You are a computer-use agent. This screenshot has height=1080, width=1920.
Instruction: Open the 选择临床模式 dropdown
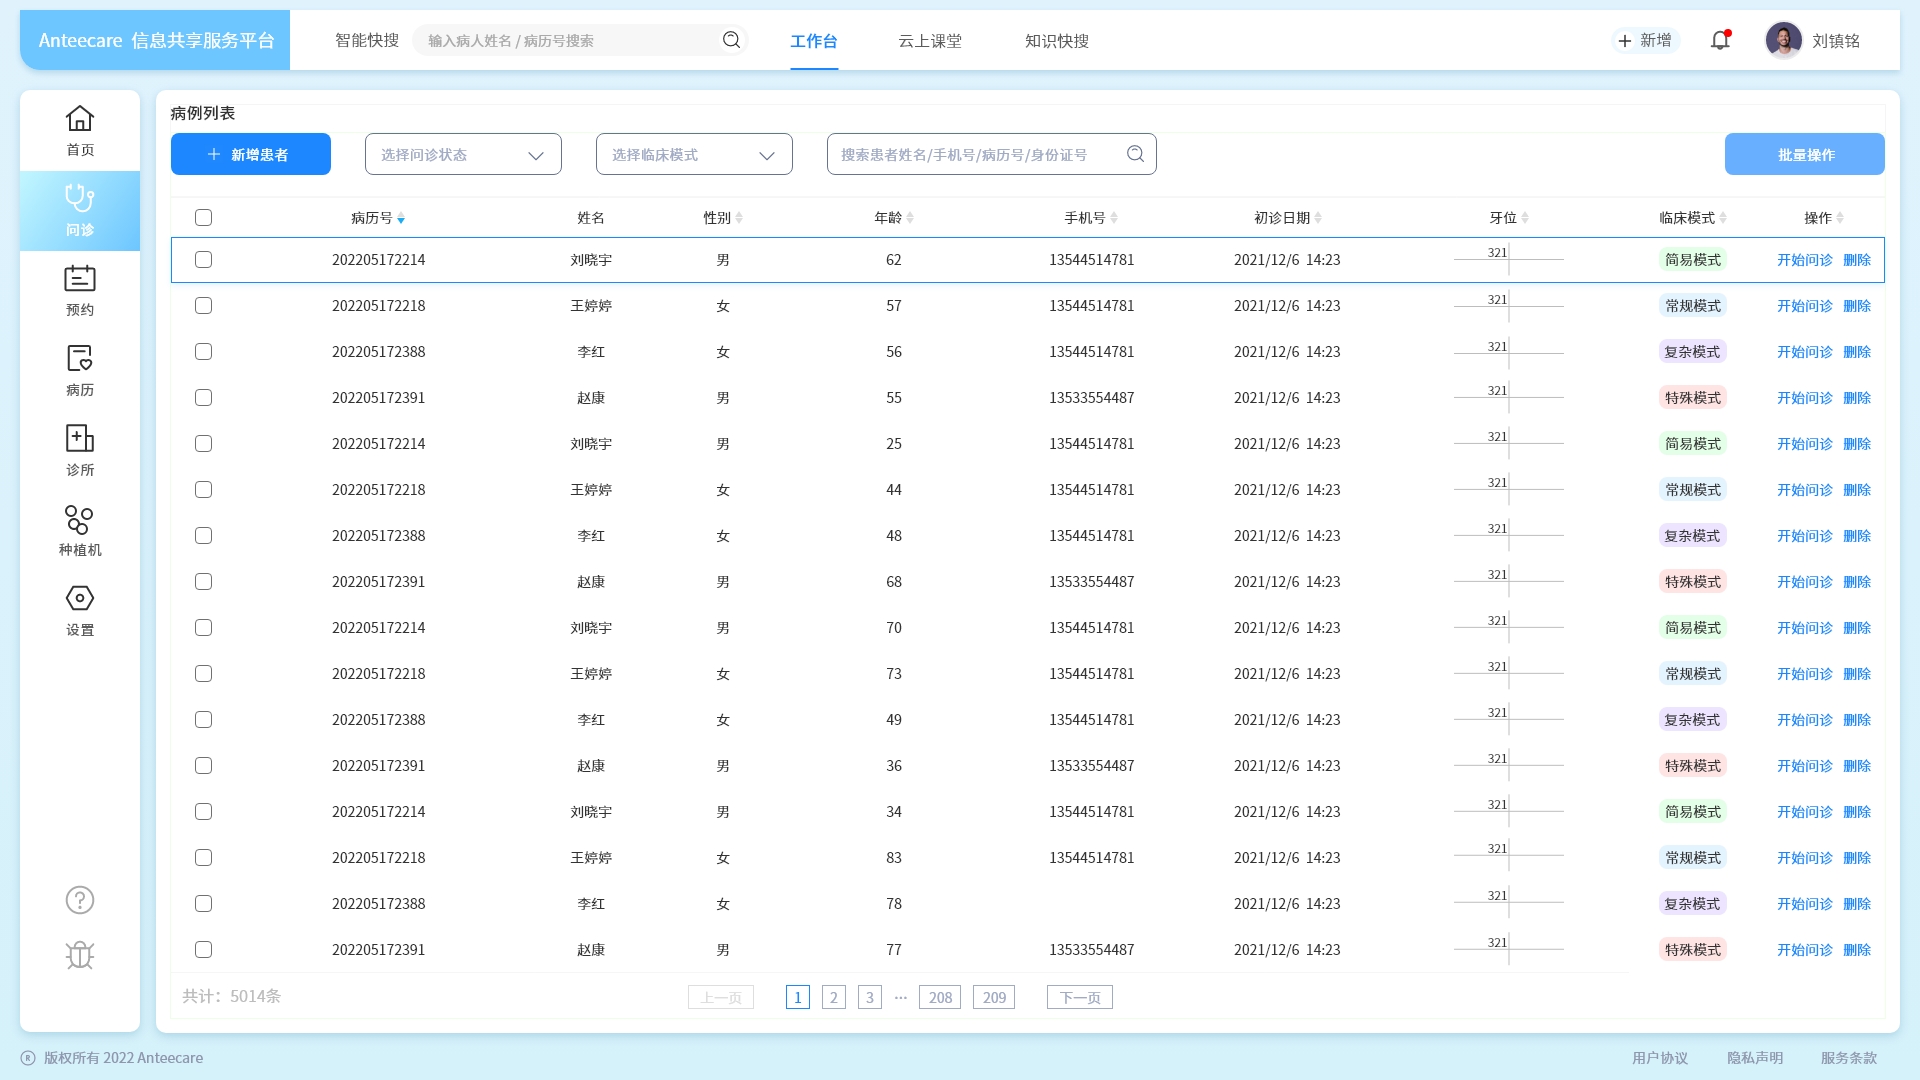coord(694,155)
